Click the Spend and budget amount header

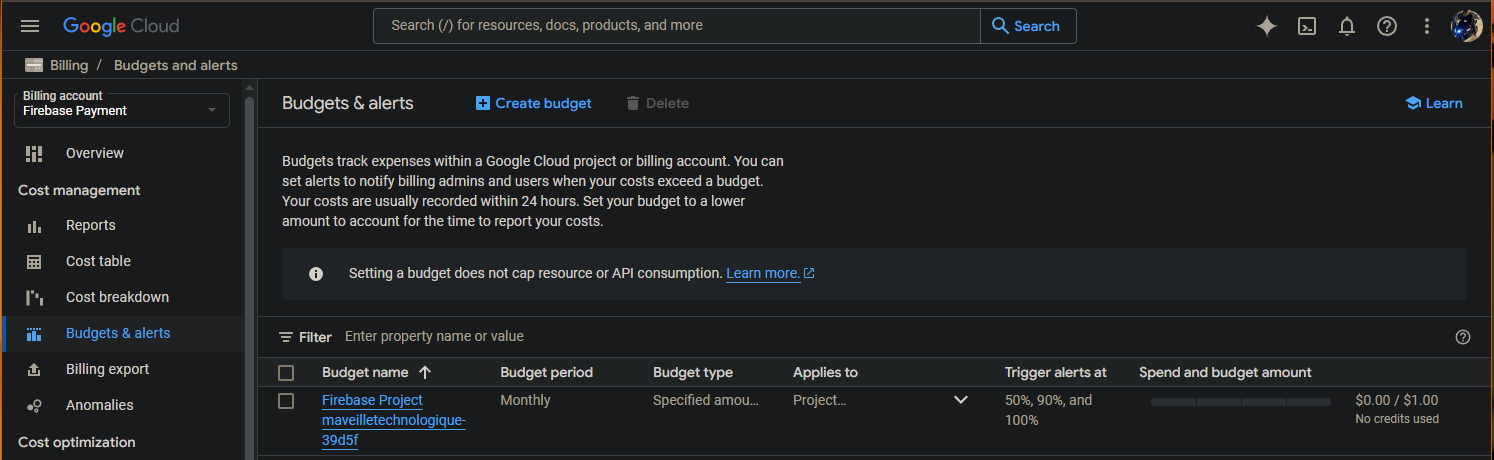click(1225, 372)
